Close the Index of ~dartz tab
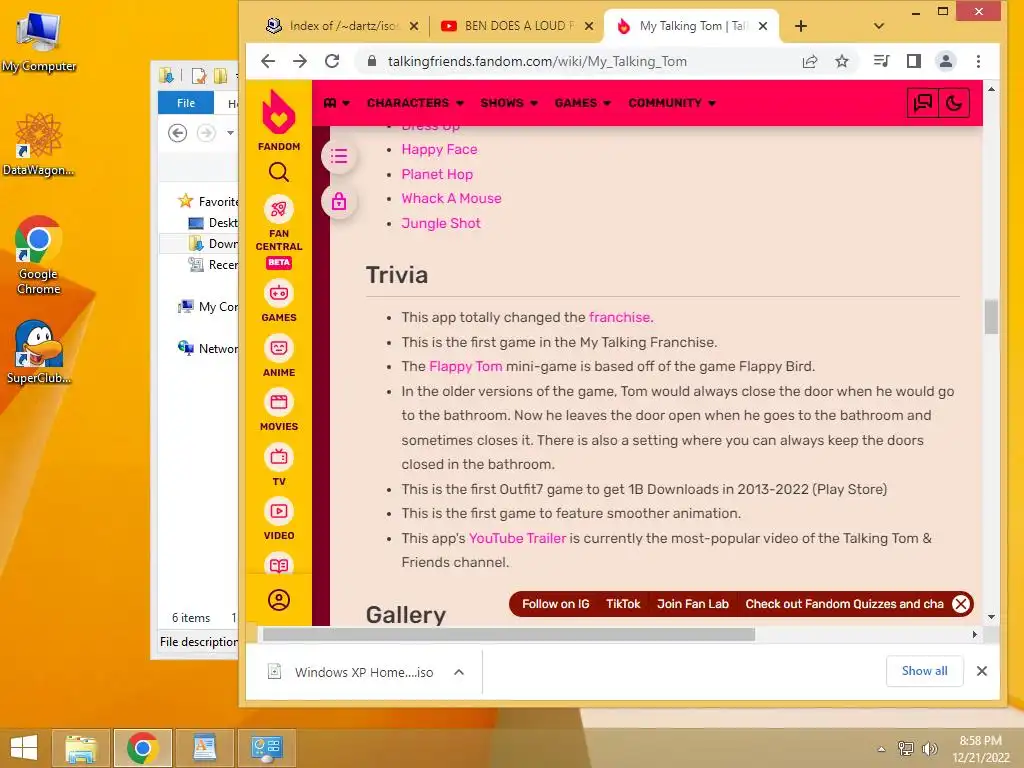Image resolution: width=1024 pixels, height=768 pixels. (414, 26)
